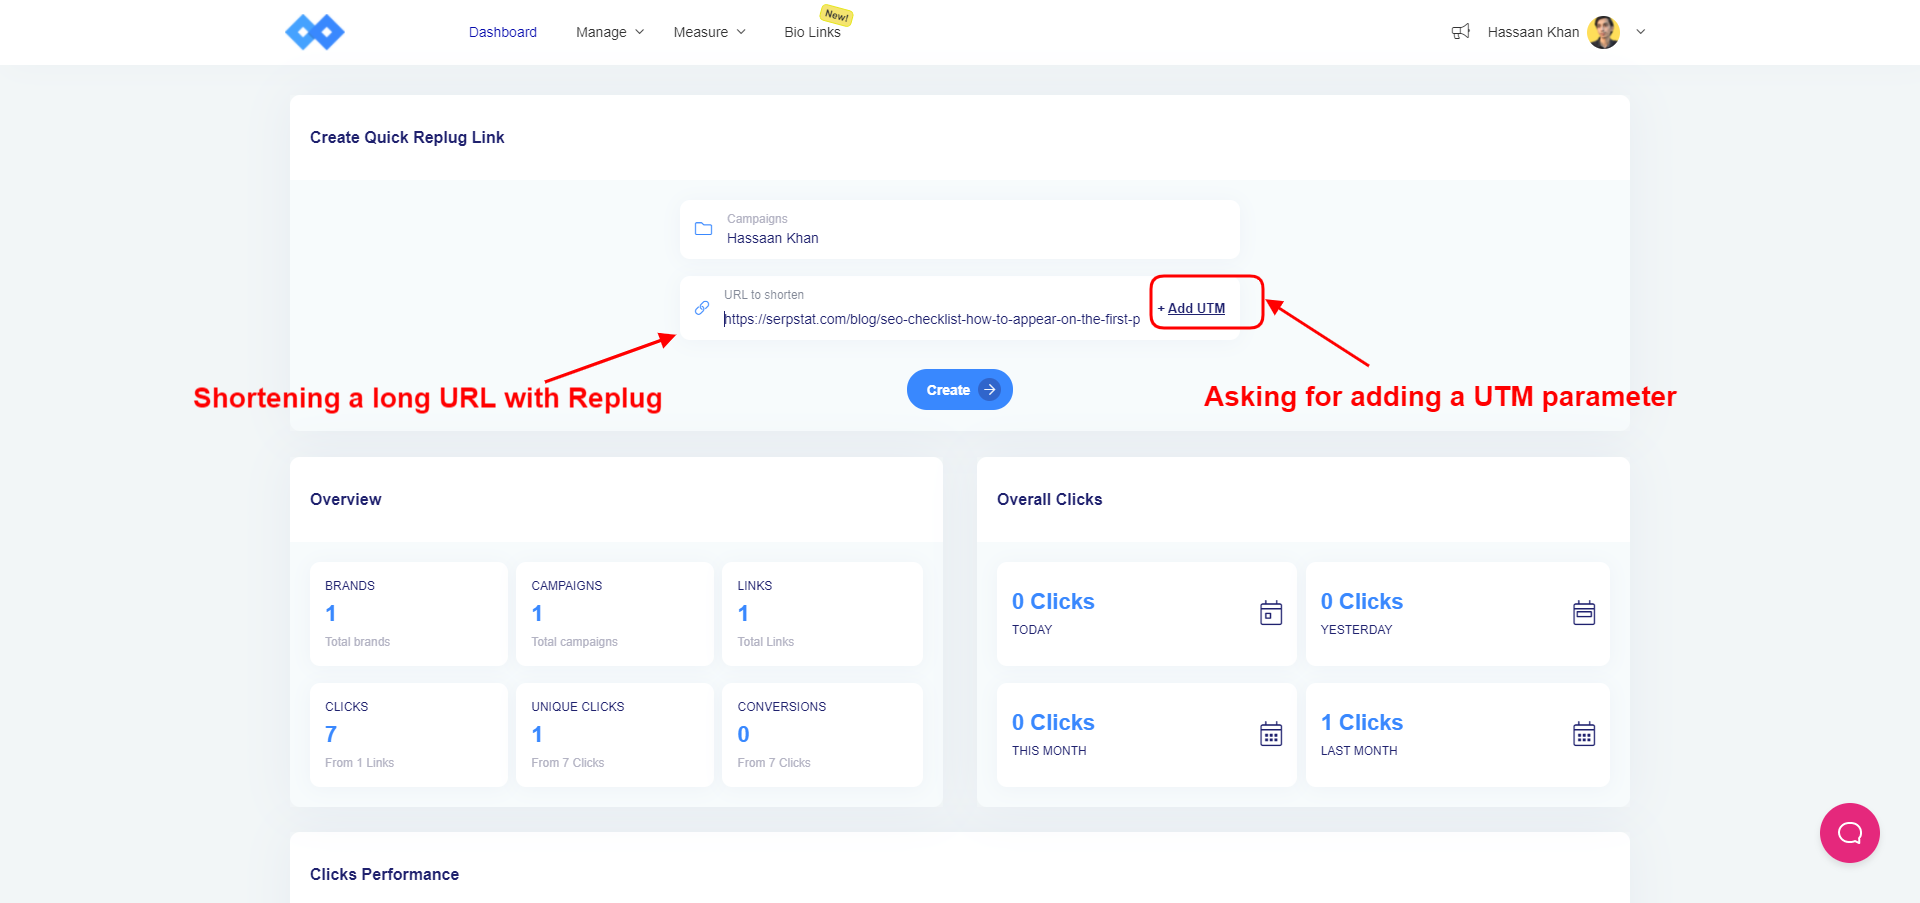Click the From 7 Clicks label under Conversions
This screenshot has height=903, width=1920.
(x=774, y=763)
